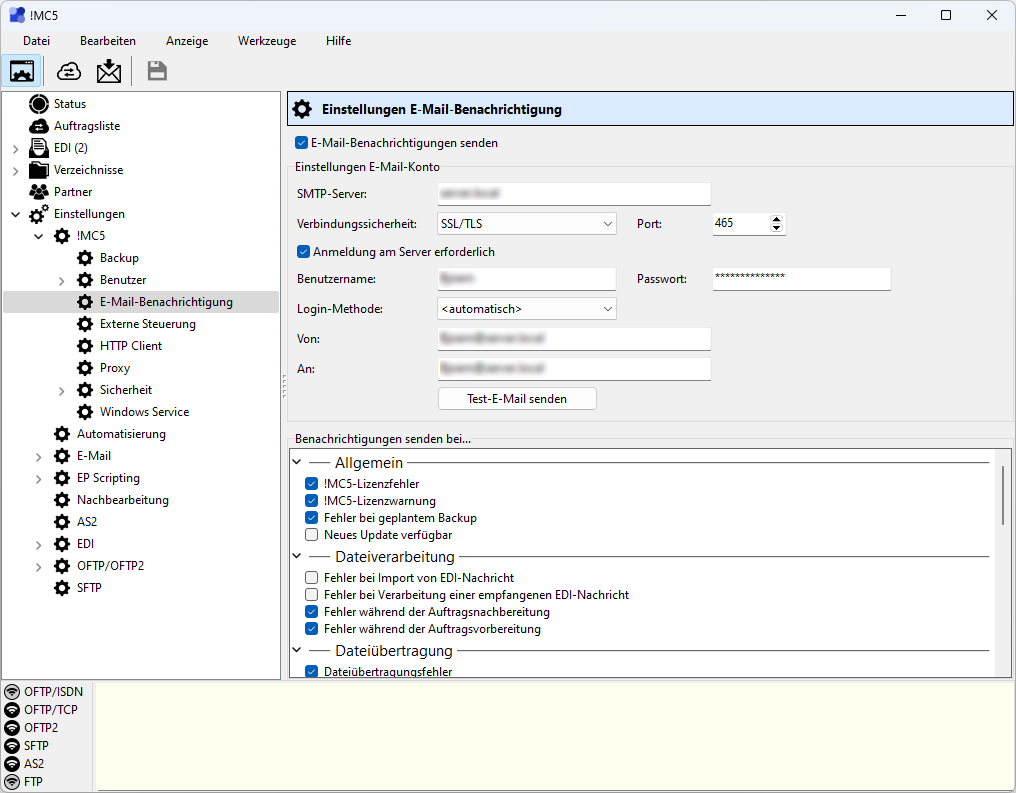Open the incoming mail toolbar icon
Screen dimensions: 1016x793
tap(108, 71)
